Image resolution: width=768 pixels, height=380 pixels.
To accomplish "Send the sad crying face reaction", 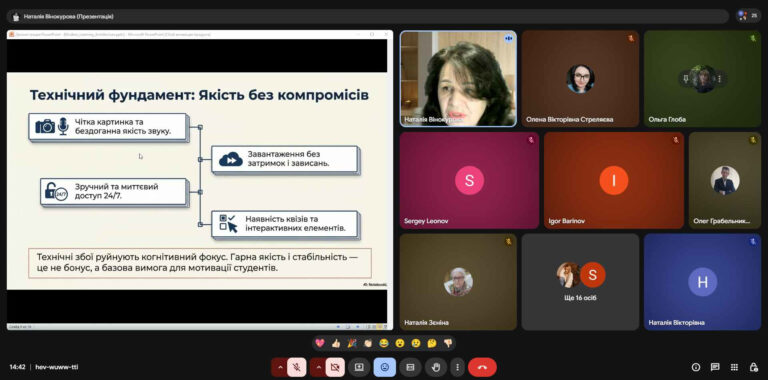I will (416, 343).
